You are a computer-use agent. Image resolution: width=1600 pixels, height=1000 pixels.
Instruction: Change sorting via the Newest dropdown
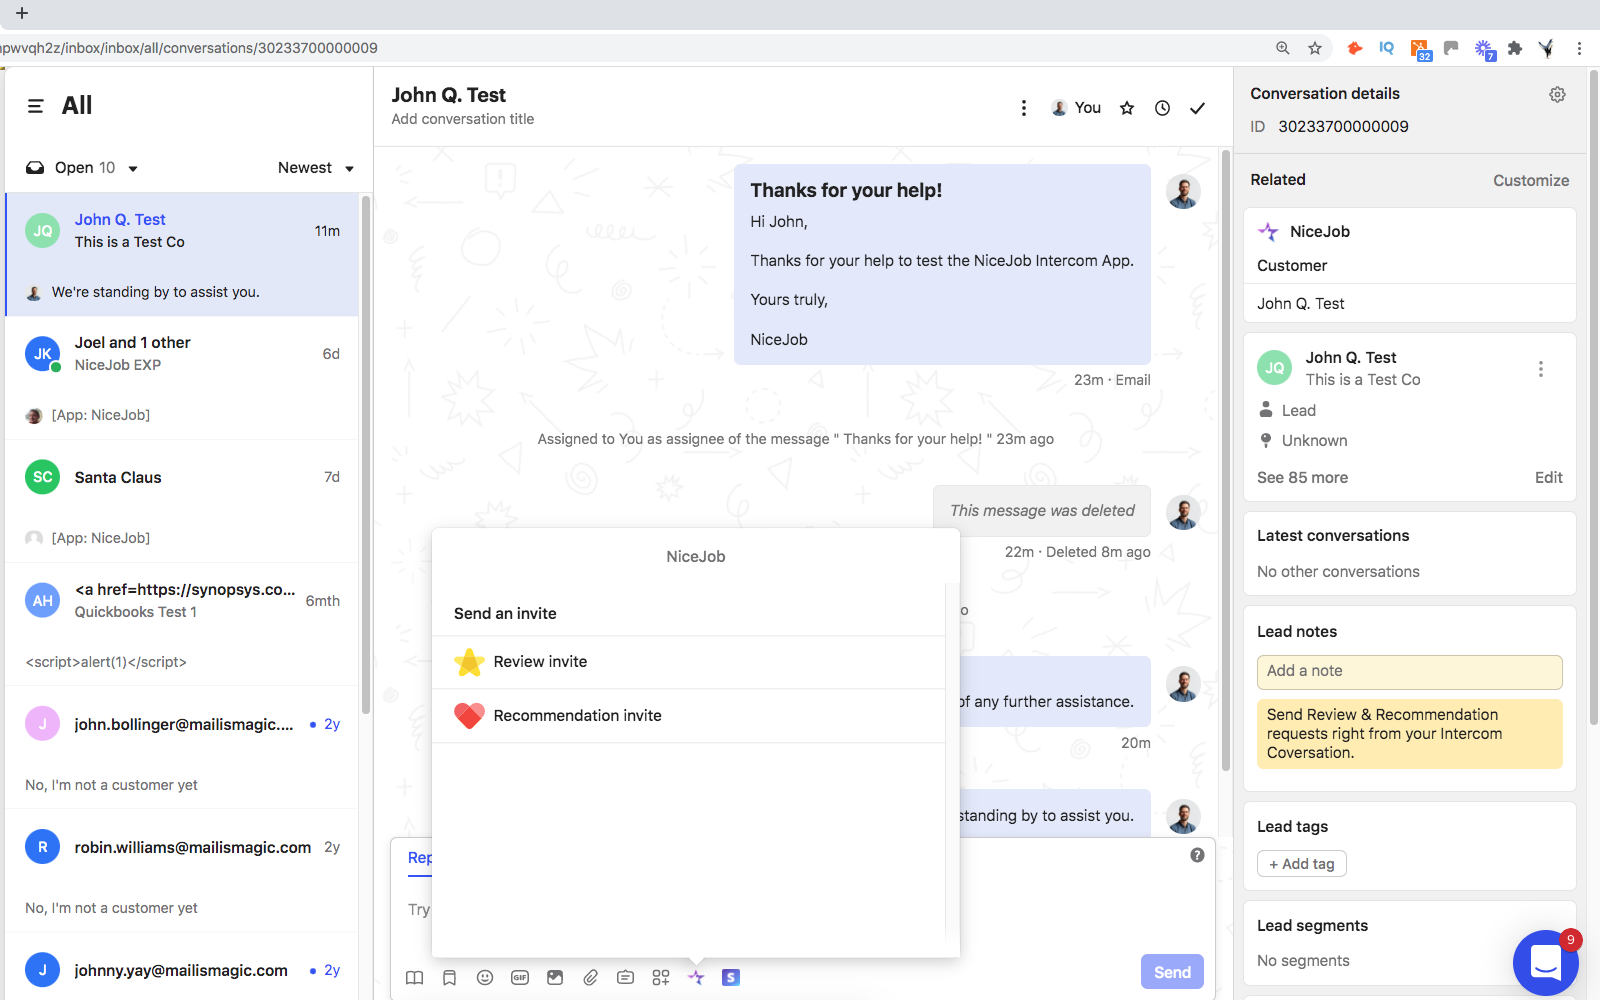point(314,167)
